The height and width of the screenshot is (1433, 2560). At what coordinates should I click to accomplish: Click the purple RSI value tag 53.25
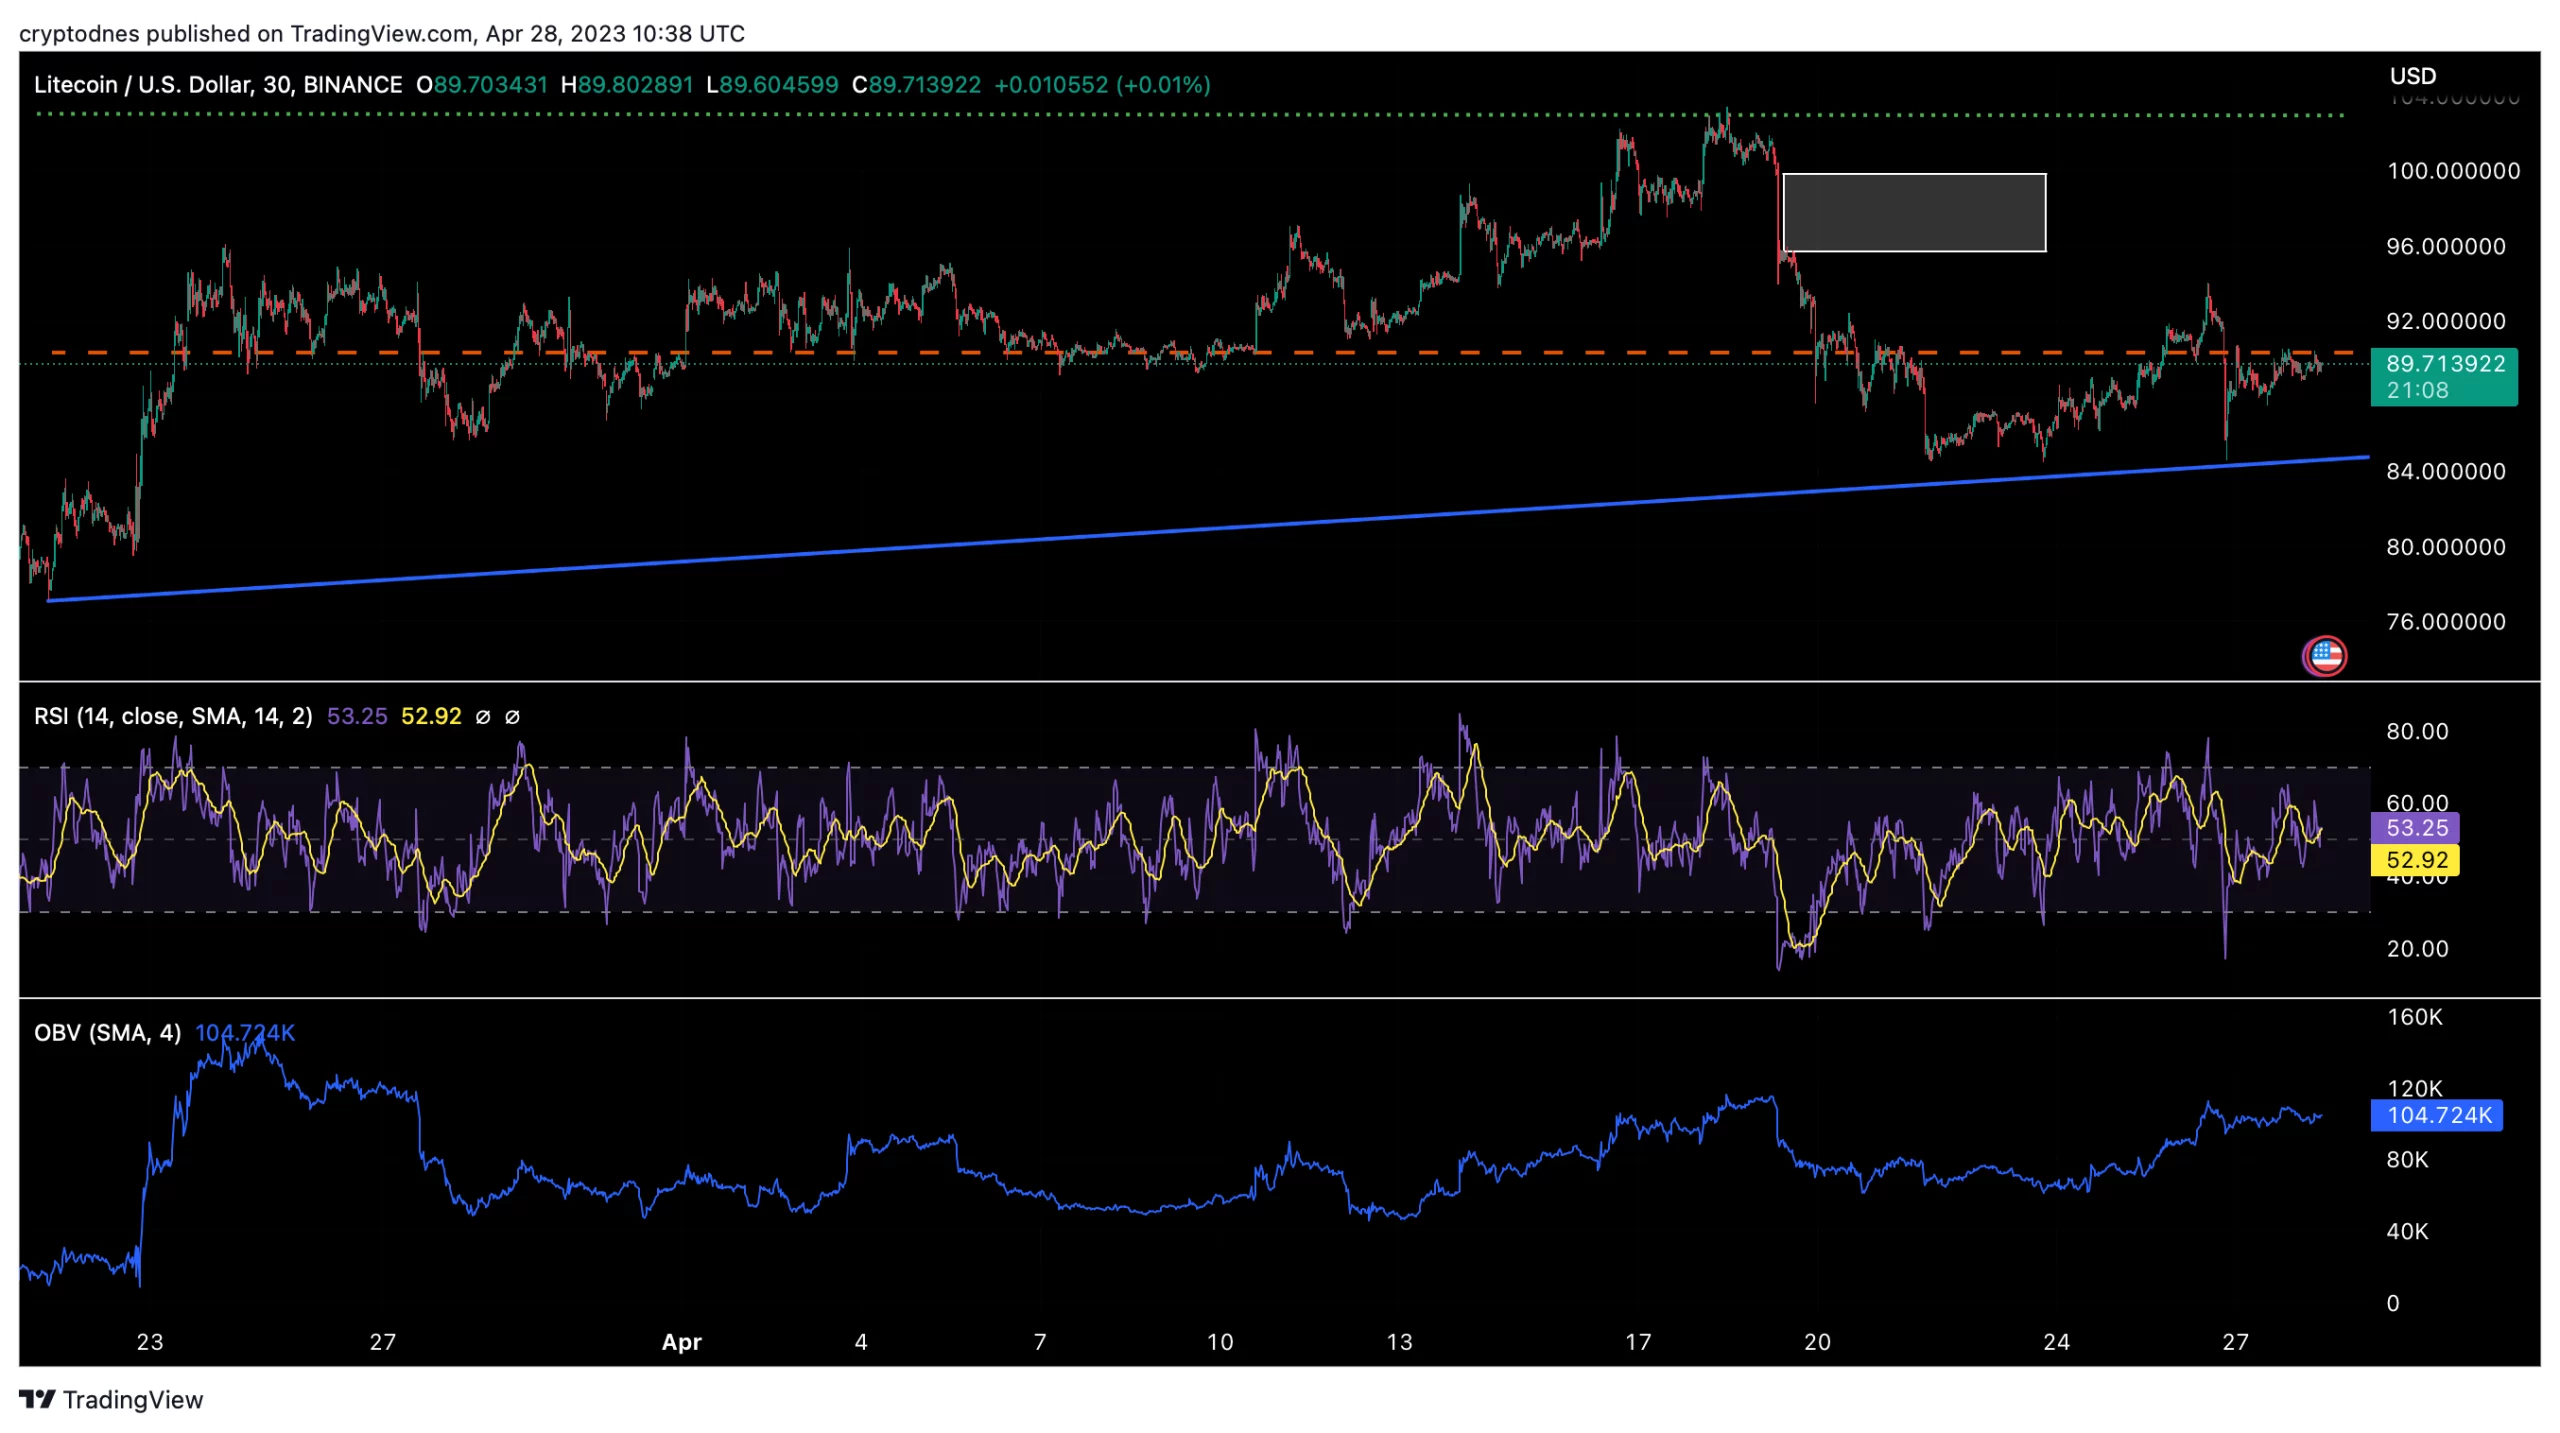tap(2415, 827)
